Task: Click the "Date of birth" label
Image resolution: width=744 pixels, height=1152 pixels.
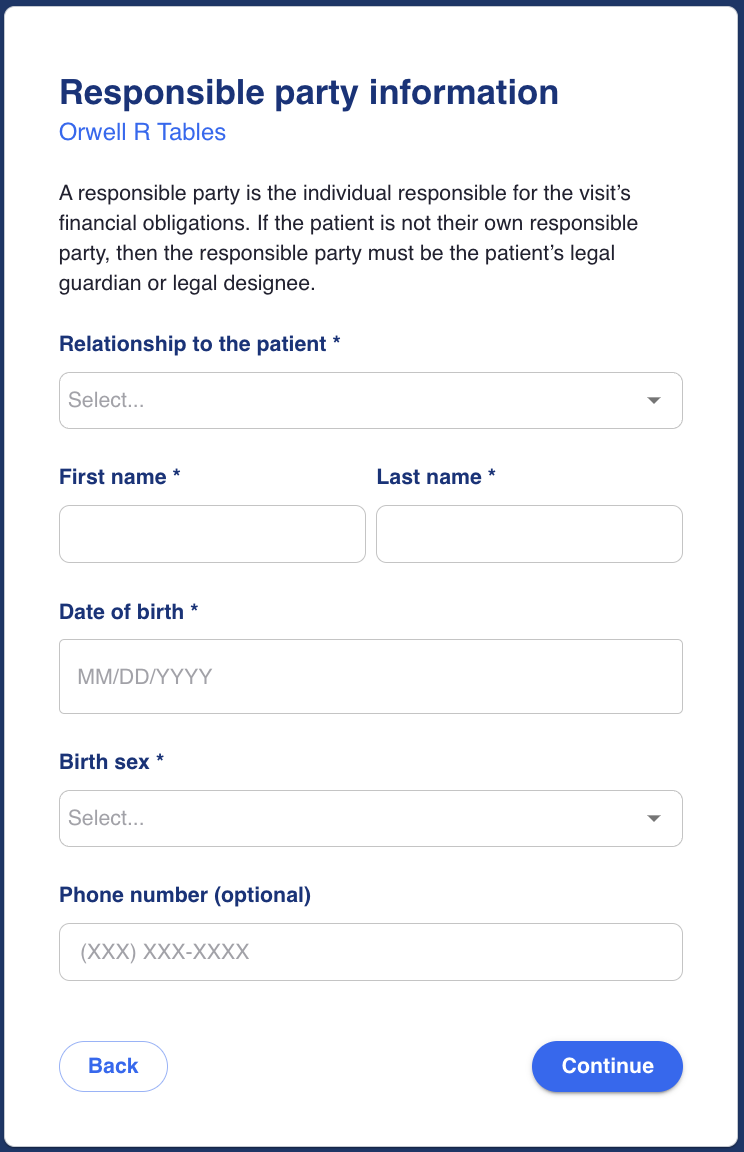Action: (122, 612)
